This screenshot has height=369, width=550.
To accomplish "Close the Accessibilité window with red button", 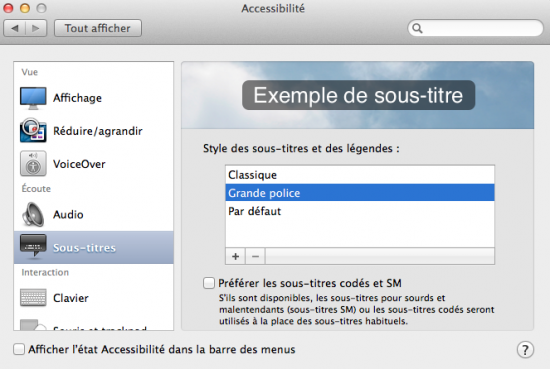I will point(8,8).
